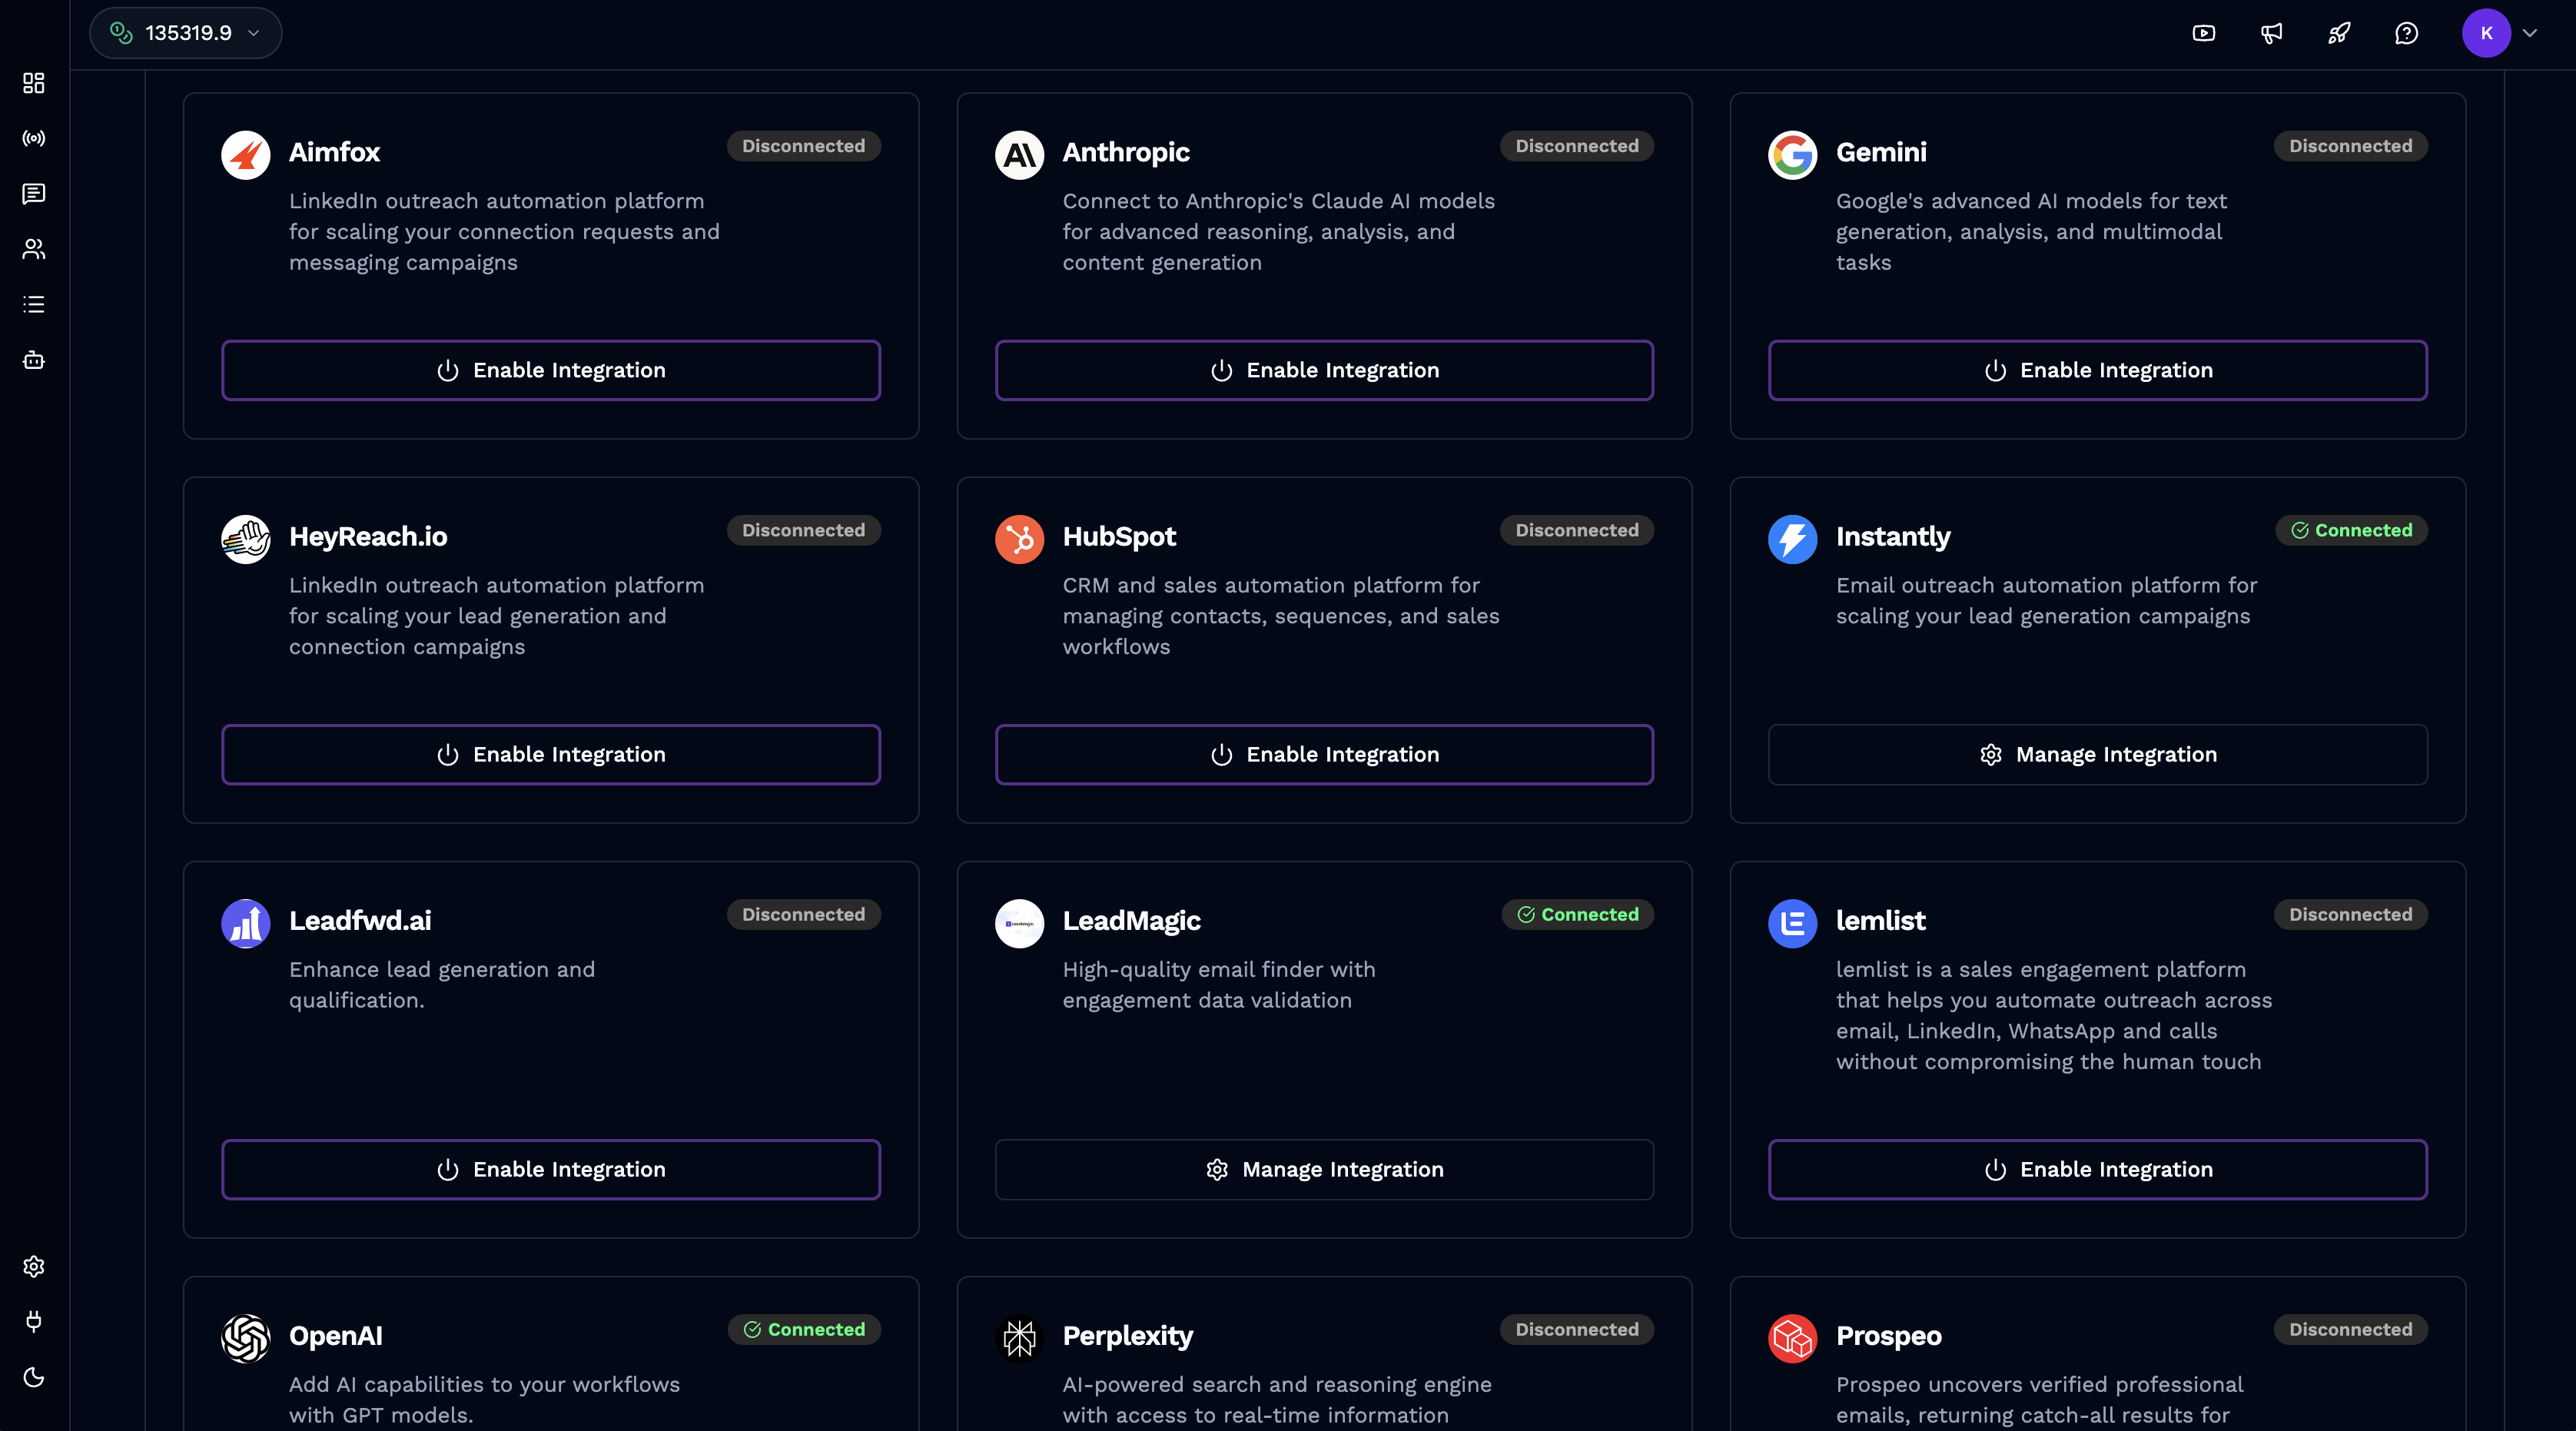The image size is (2576, 1431).
Task: Open the task list icon in sidebar
Action: pos(33,304)
